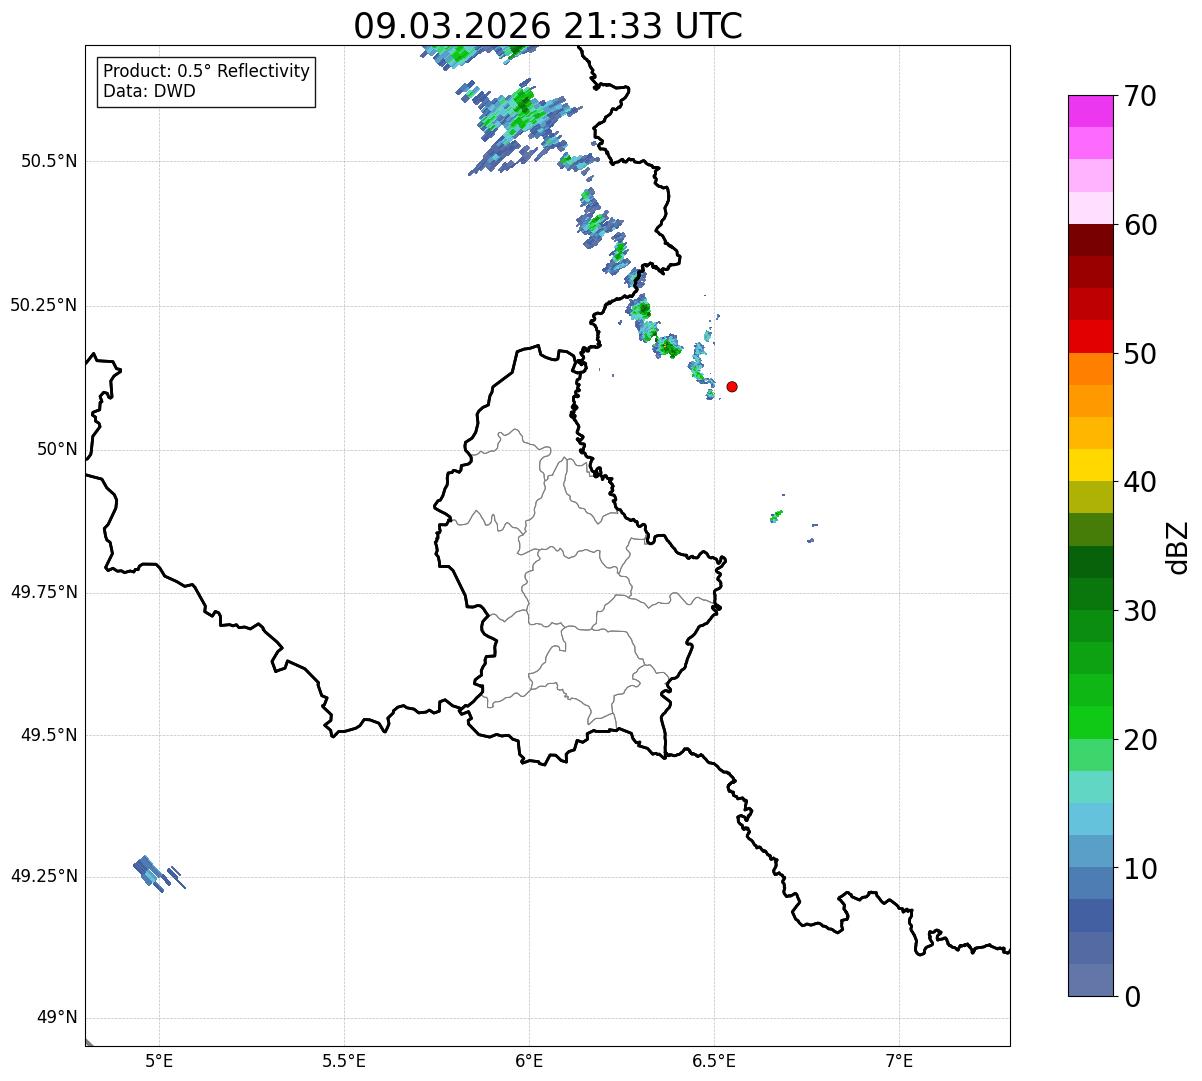
Task: Click the dBZ colorbar label
Action: [1178, 547]
